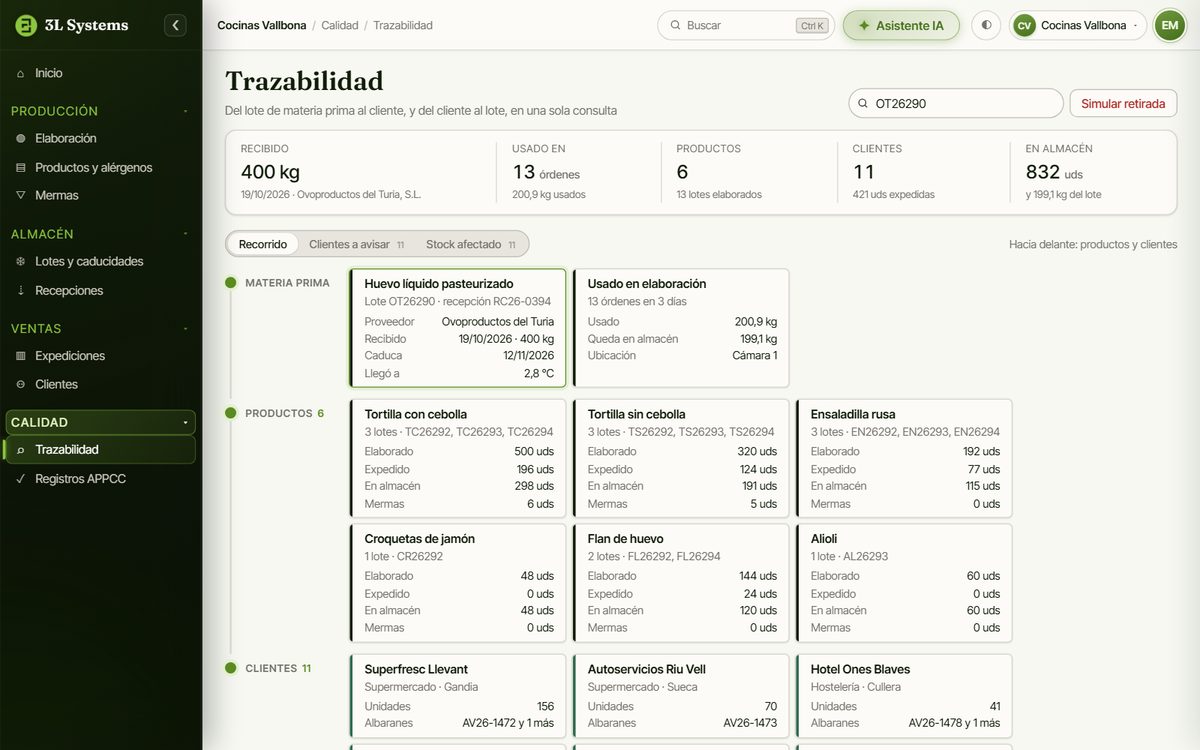Click Simular retirada button

tap(1123, 103)
